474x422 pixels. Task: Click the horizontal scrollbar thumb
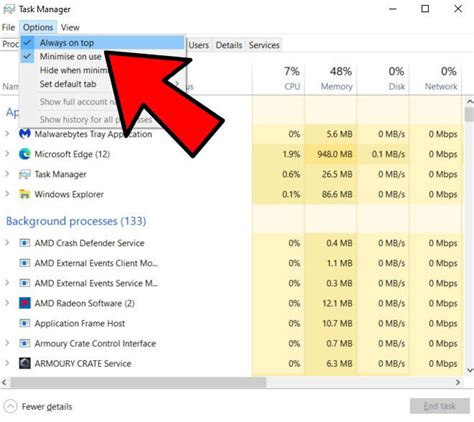[x=138, y=382]
